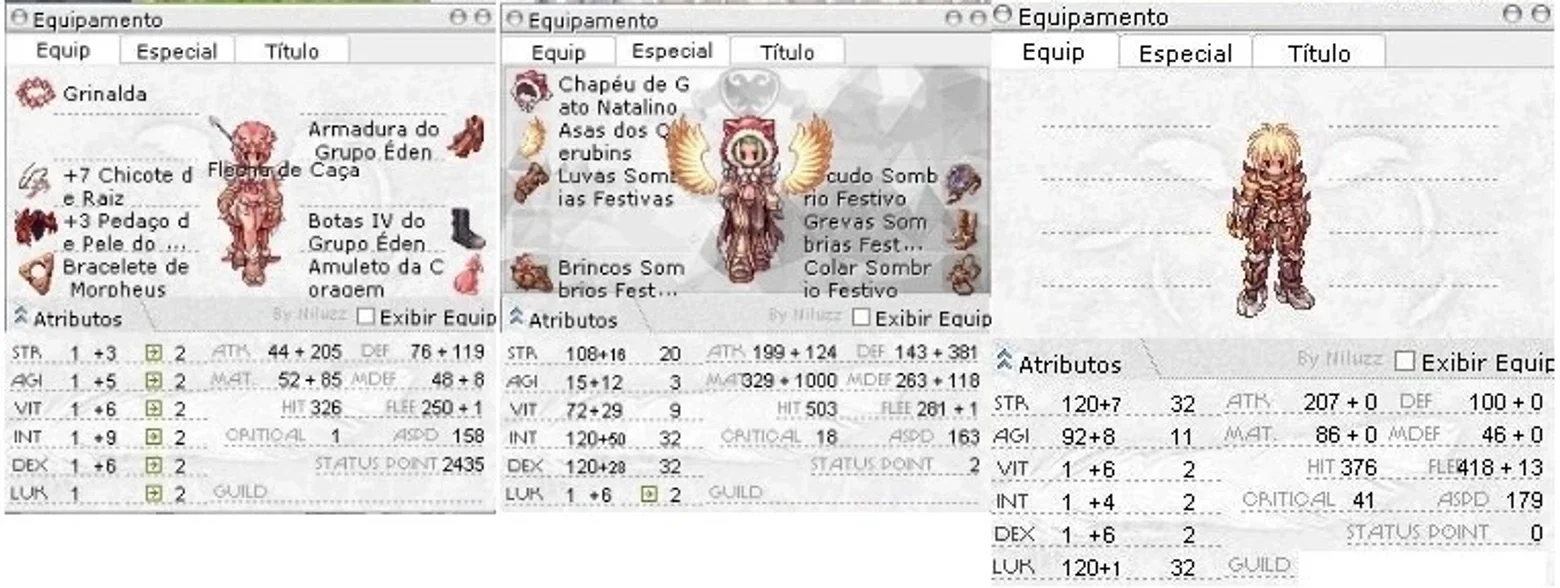Click HIT value 503 in middle window

coord(821,408)
